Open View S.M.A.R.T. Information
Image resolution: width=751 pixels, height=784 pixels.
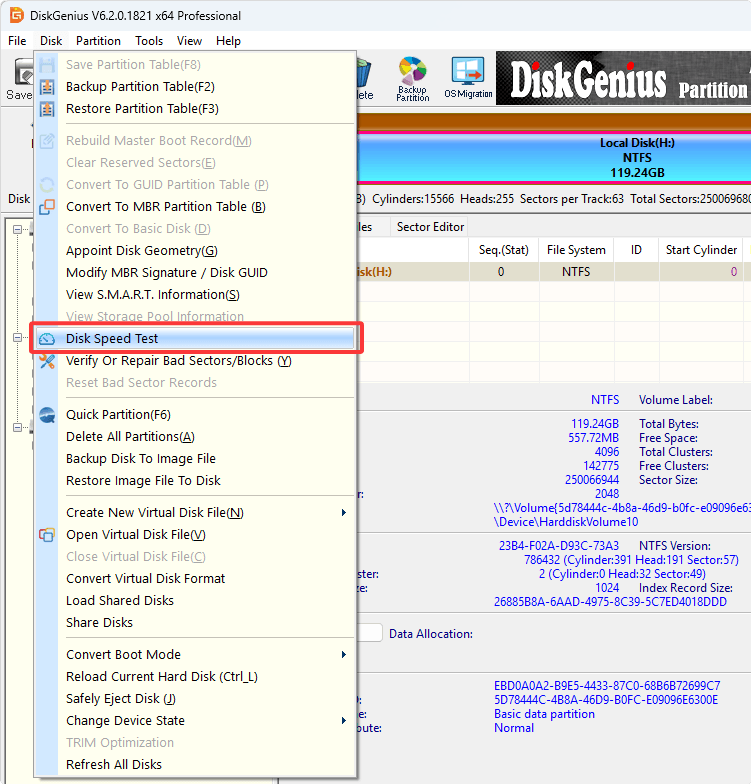pos(196,294)
